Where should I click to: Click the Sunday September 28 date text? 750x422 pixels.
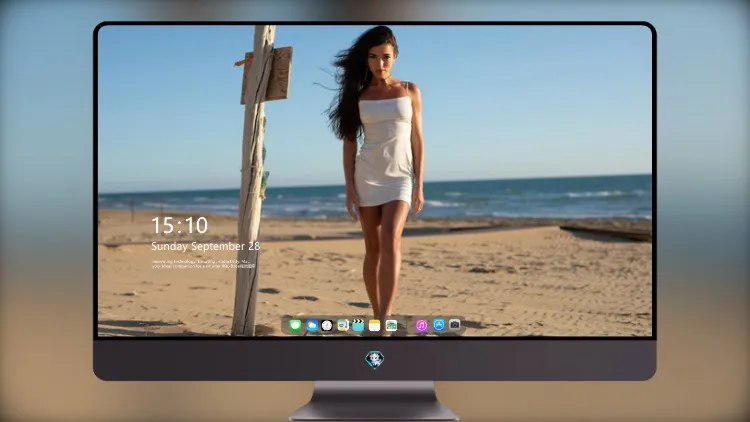pos(206,246)
